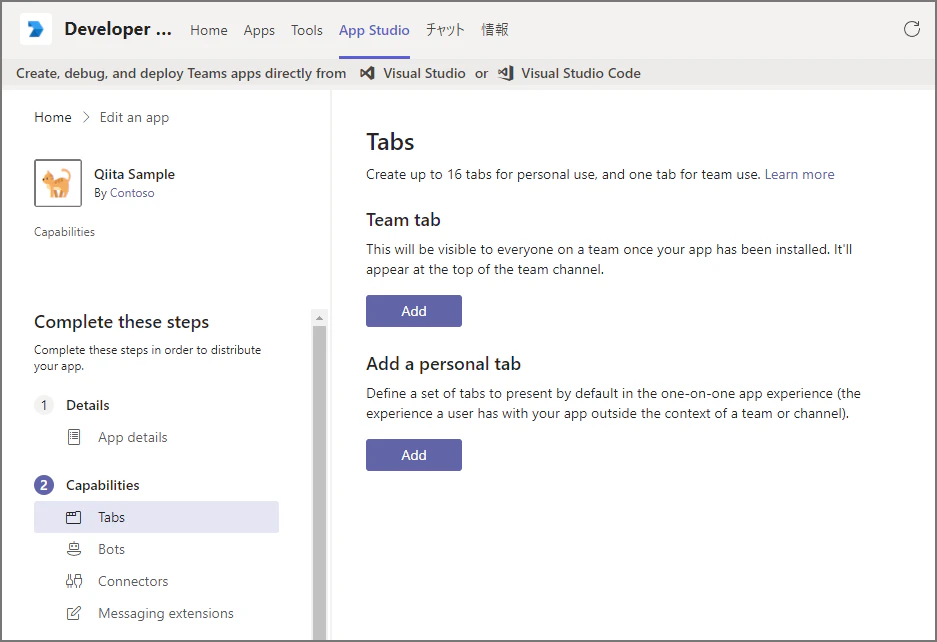The image size is (937, 642).
Task: Click the Capabilities step heading
Action: [x=103, y=485]
